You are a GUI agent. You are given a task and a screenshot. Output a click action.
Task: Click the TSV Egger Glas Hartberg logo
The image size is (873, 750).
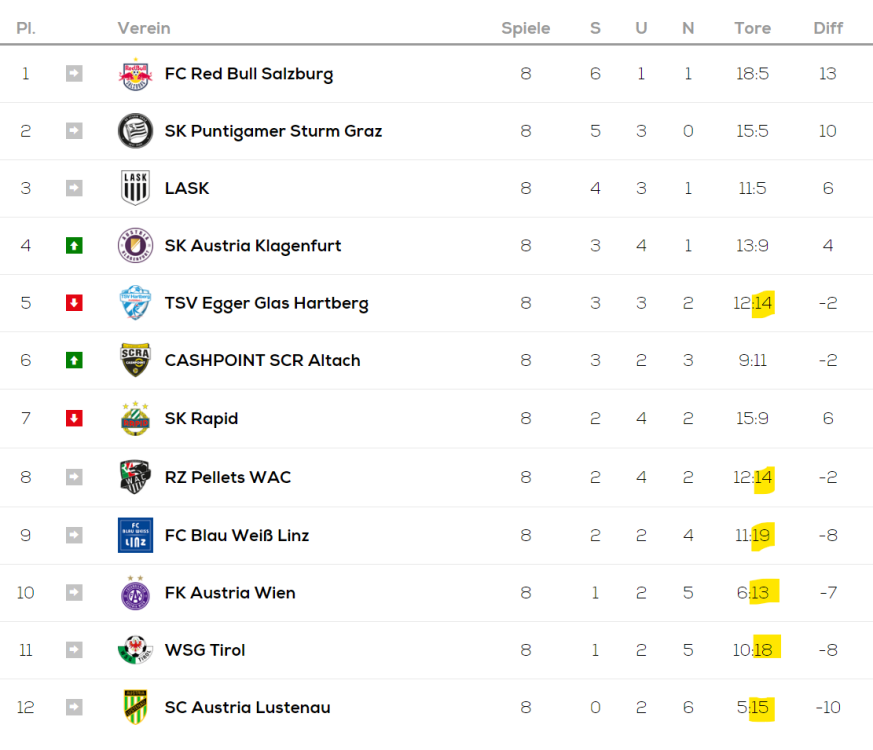[x=135, y=303]
